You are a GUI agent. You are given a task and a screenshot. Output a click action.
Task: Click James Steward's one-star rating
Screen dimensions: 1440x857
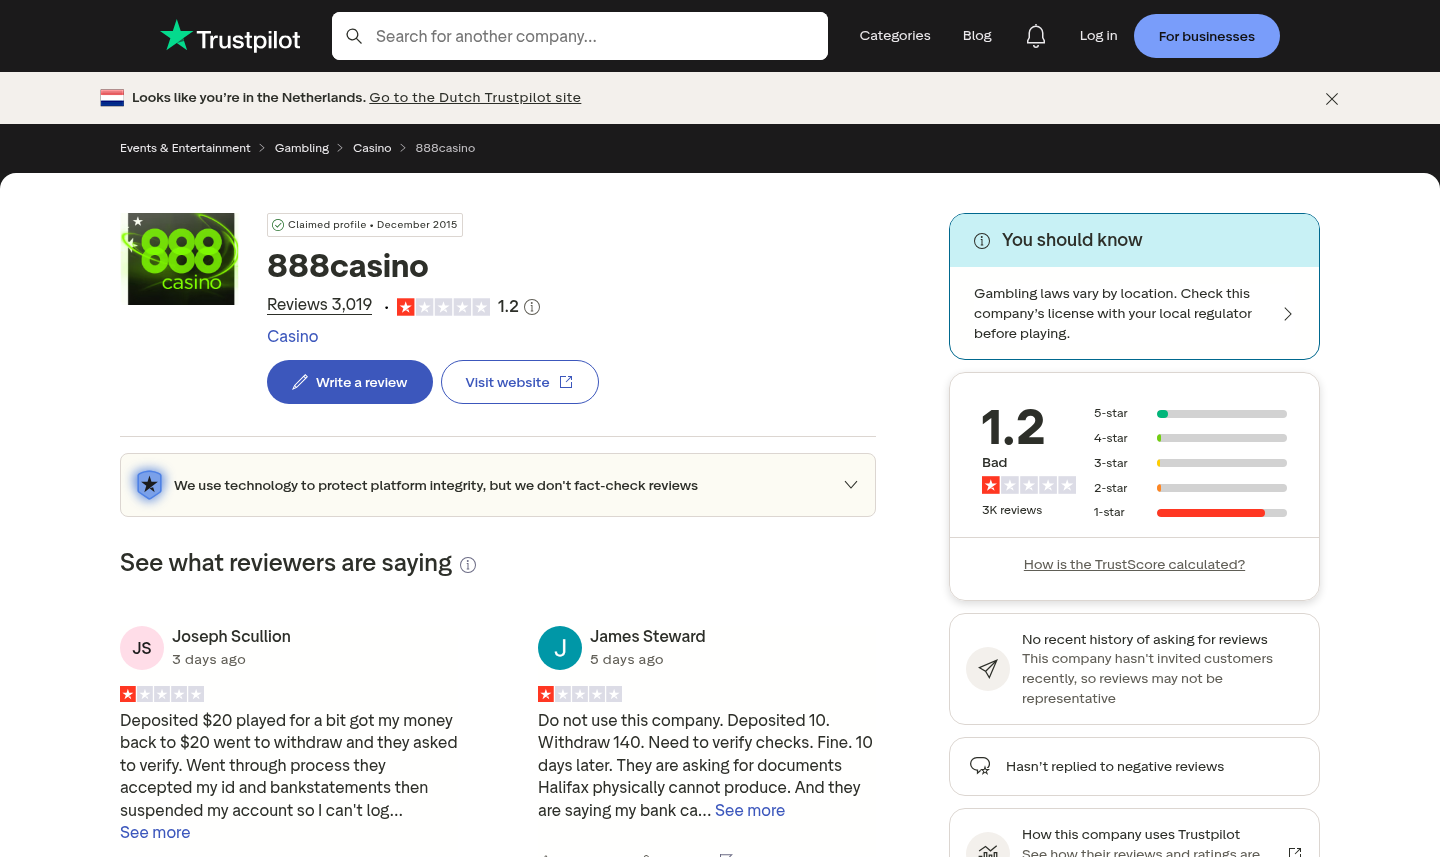point(580,694)
